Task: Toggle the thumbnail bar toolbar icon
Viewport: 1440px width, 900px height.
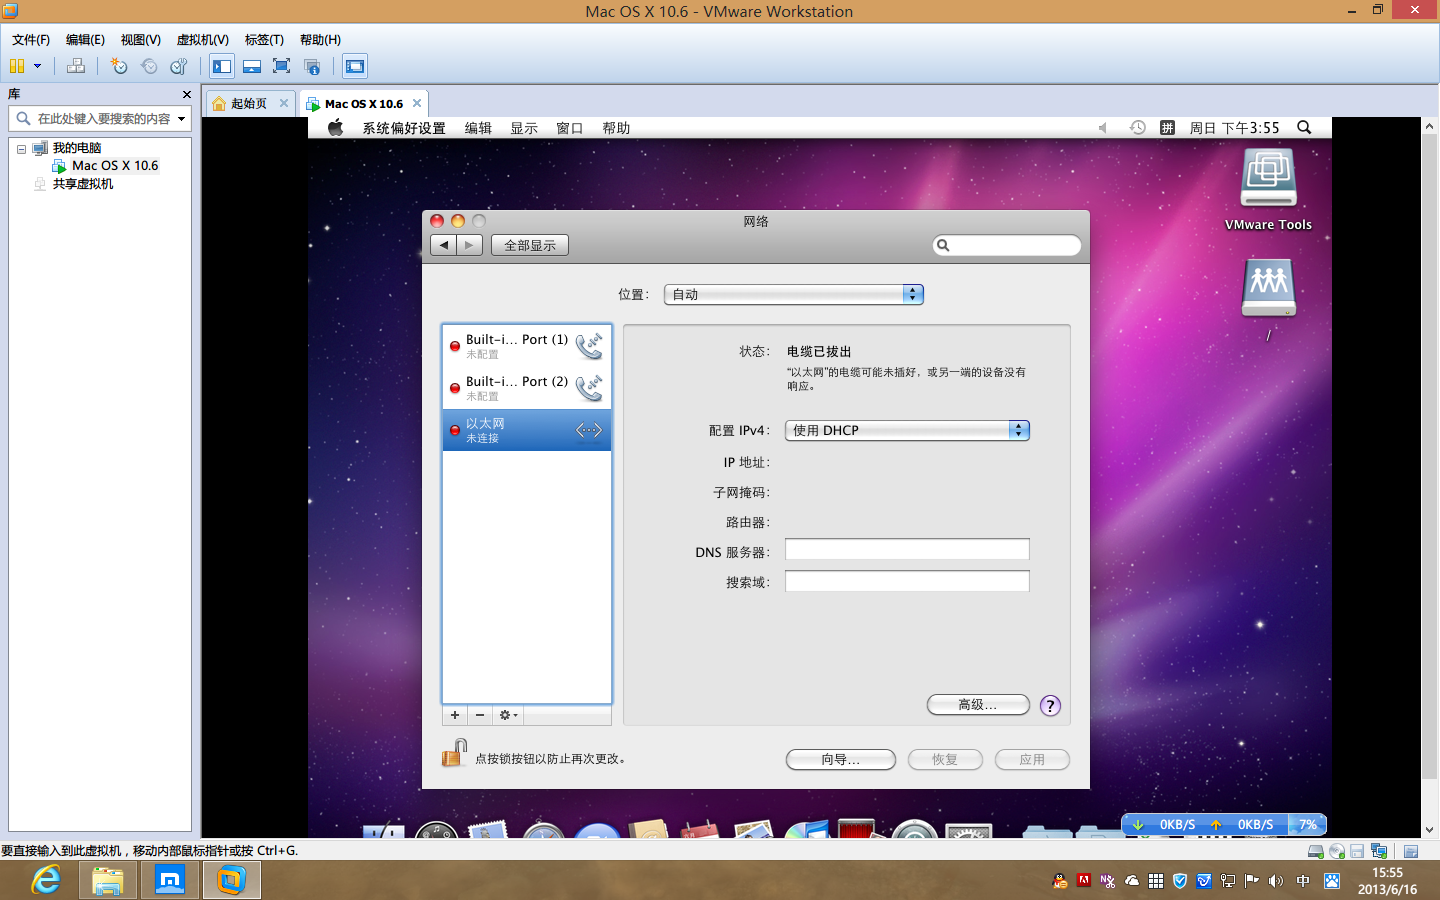Action: coord(252,66)
